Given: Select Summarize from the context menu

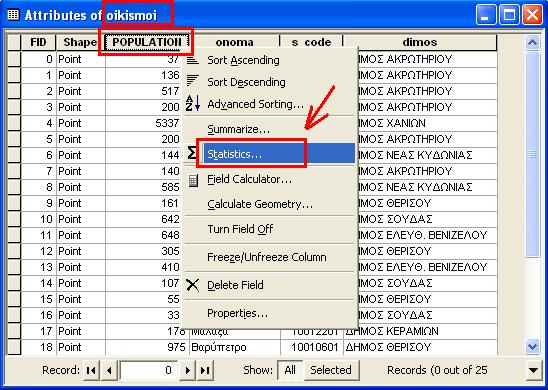Looking at the screenshot, I should 238,129.
